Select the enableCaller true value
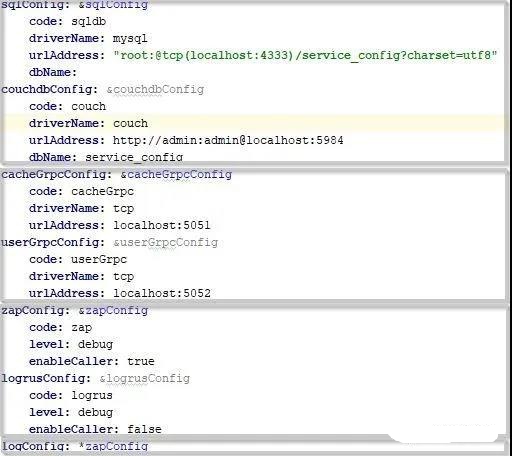 coord(141,362)
